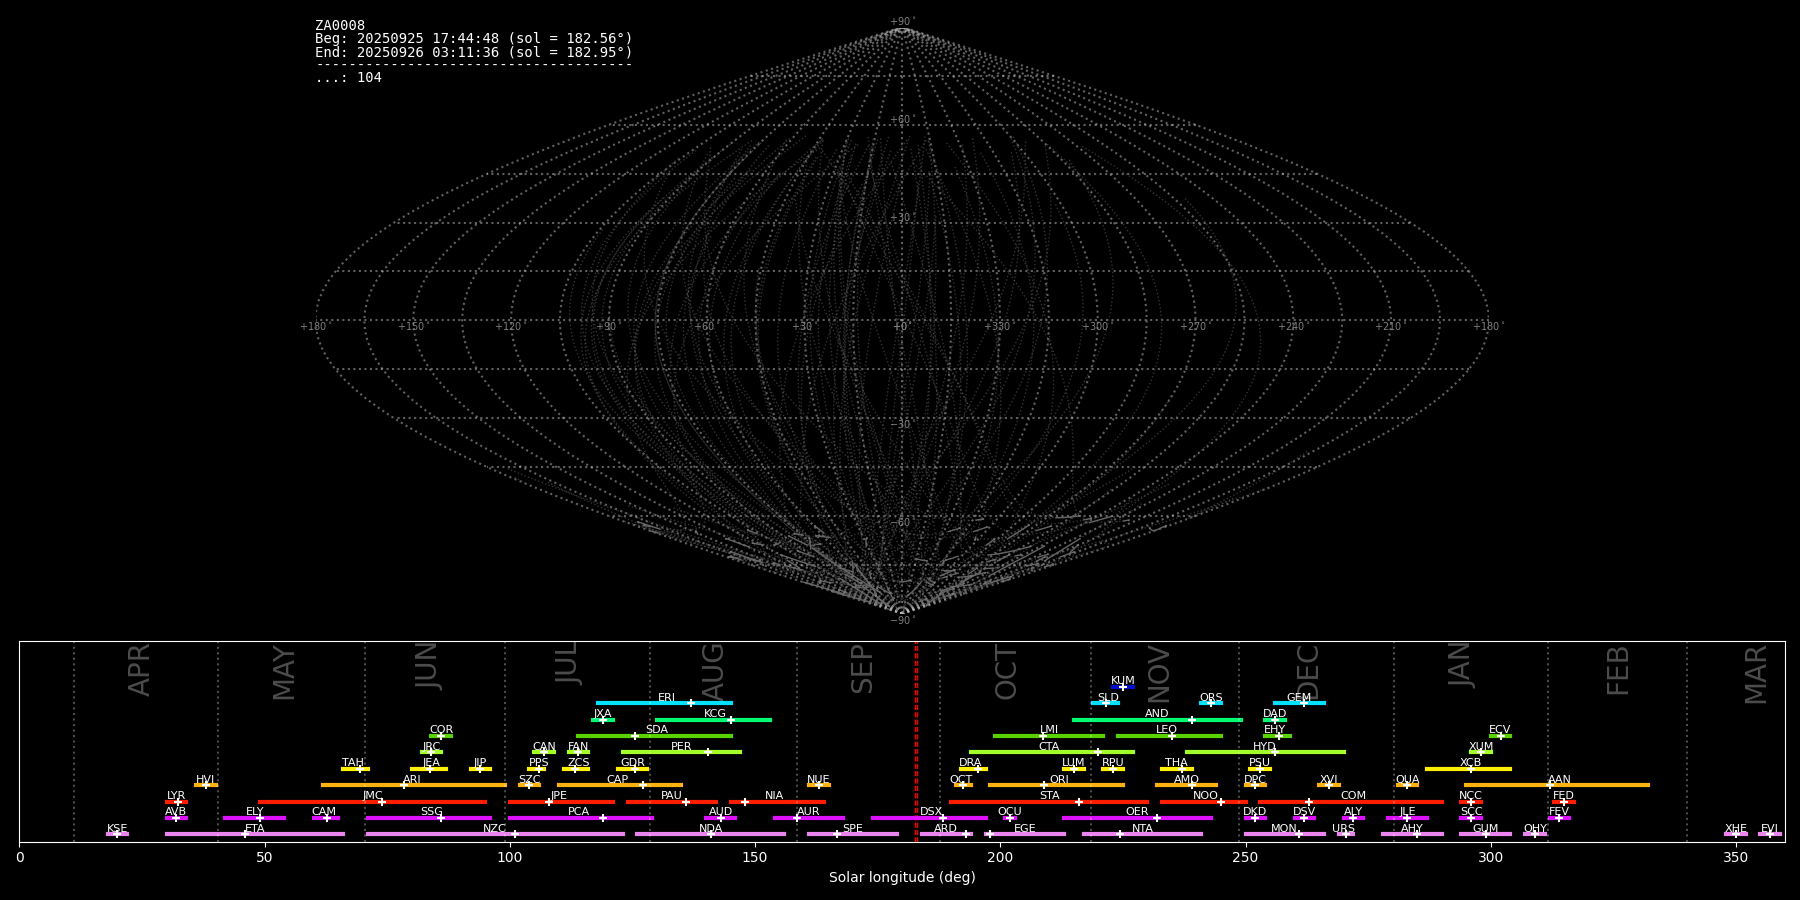Click the PER shower label

(681, 747)
